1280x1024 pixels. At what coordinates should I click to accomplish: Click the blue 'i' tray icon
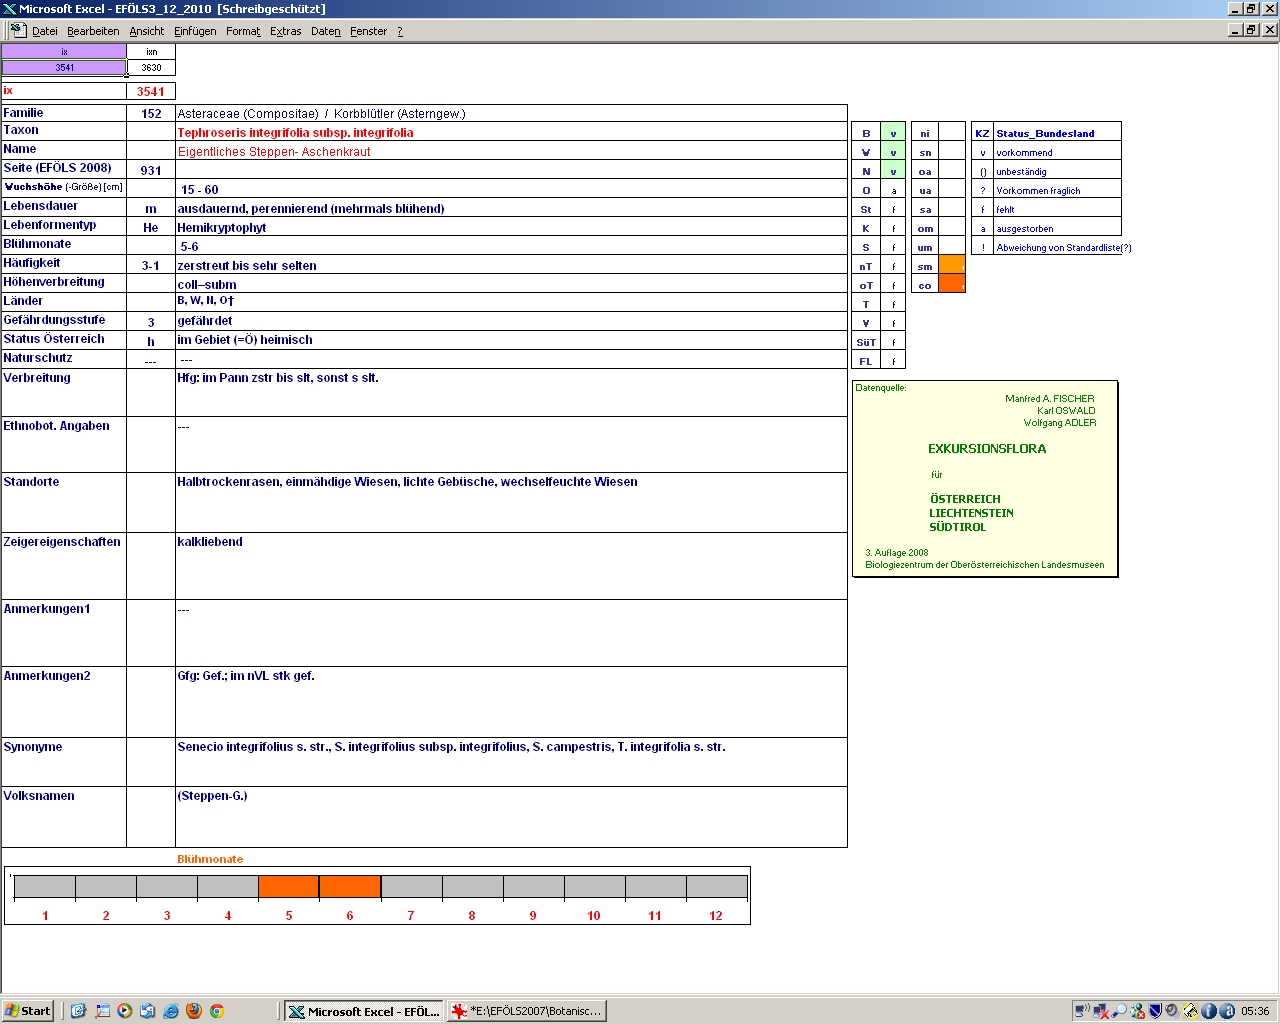(x=1208, y=1011)
